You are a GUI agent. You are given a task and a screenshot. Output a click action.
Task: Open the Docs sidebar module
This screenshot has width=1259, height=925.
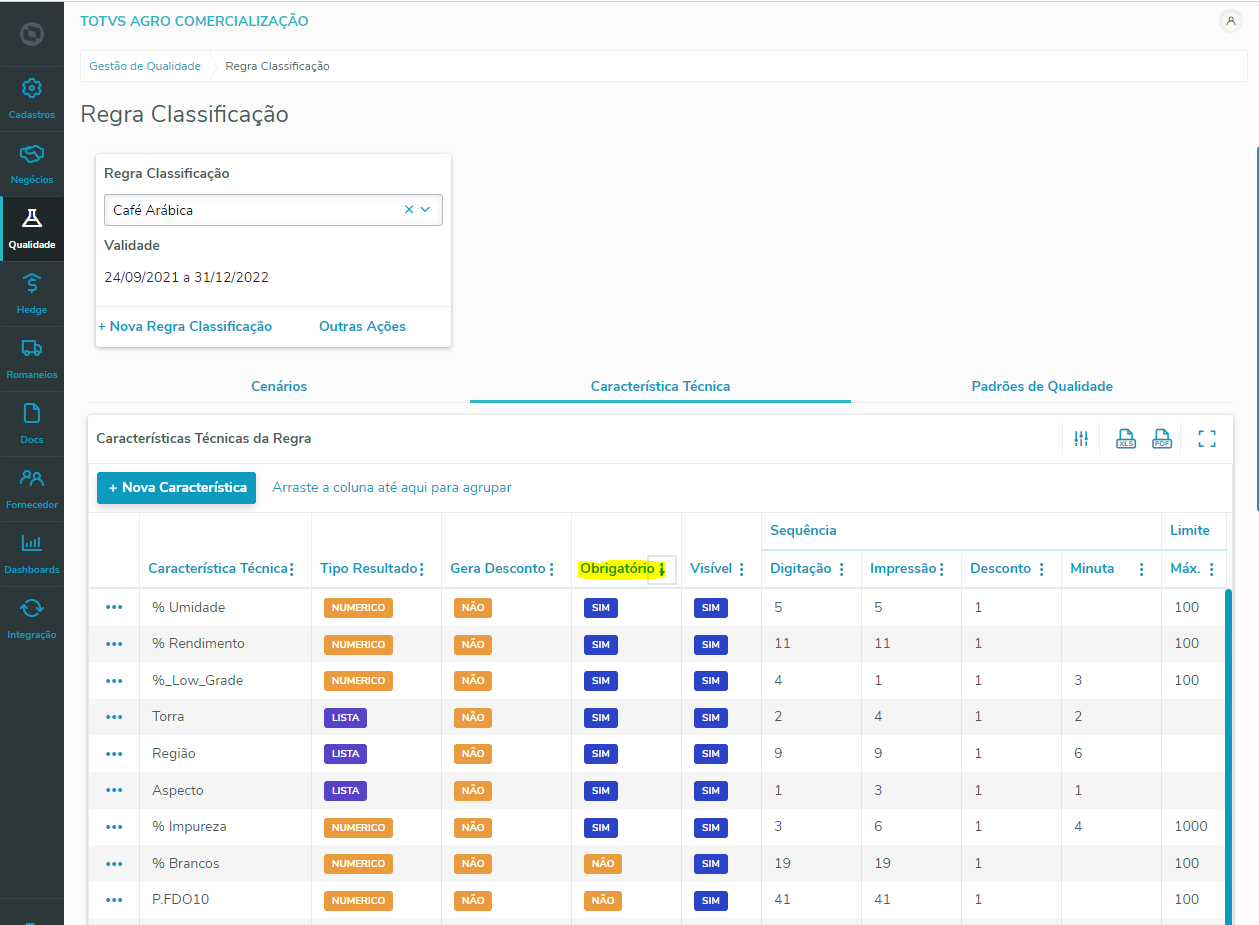[x=31, y=423]
